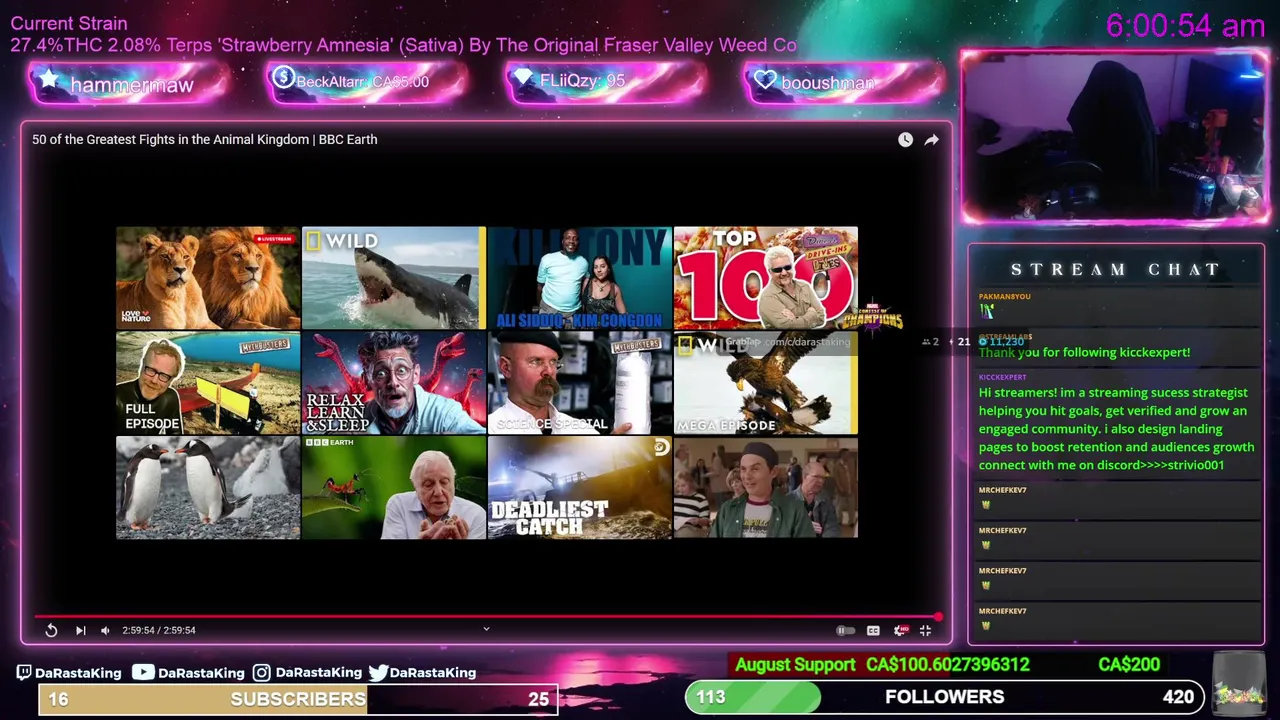Turn on closed captions (CC)
1280x720 pixels.
coord(873,630)
